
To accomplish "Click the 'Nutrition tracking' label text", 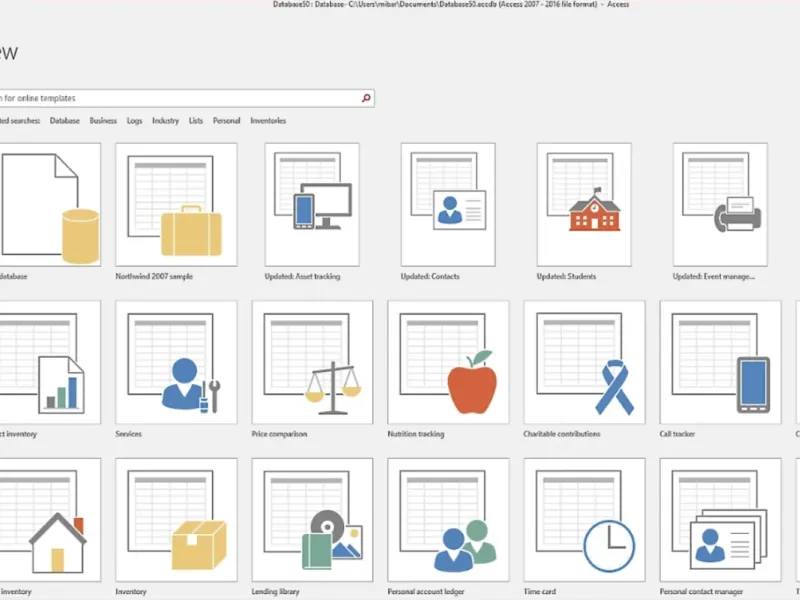I will [416, 434].
